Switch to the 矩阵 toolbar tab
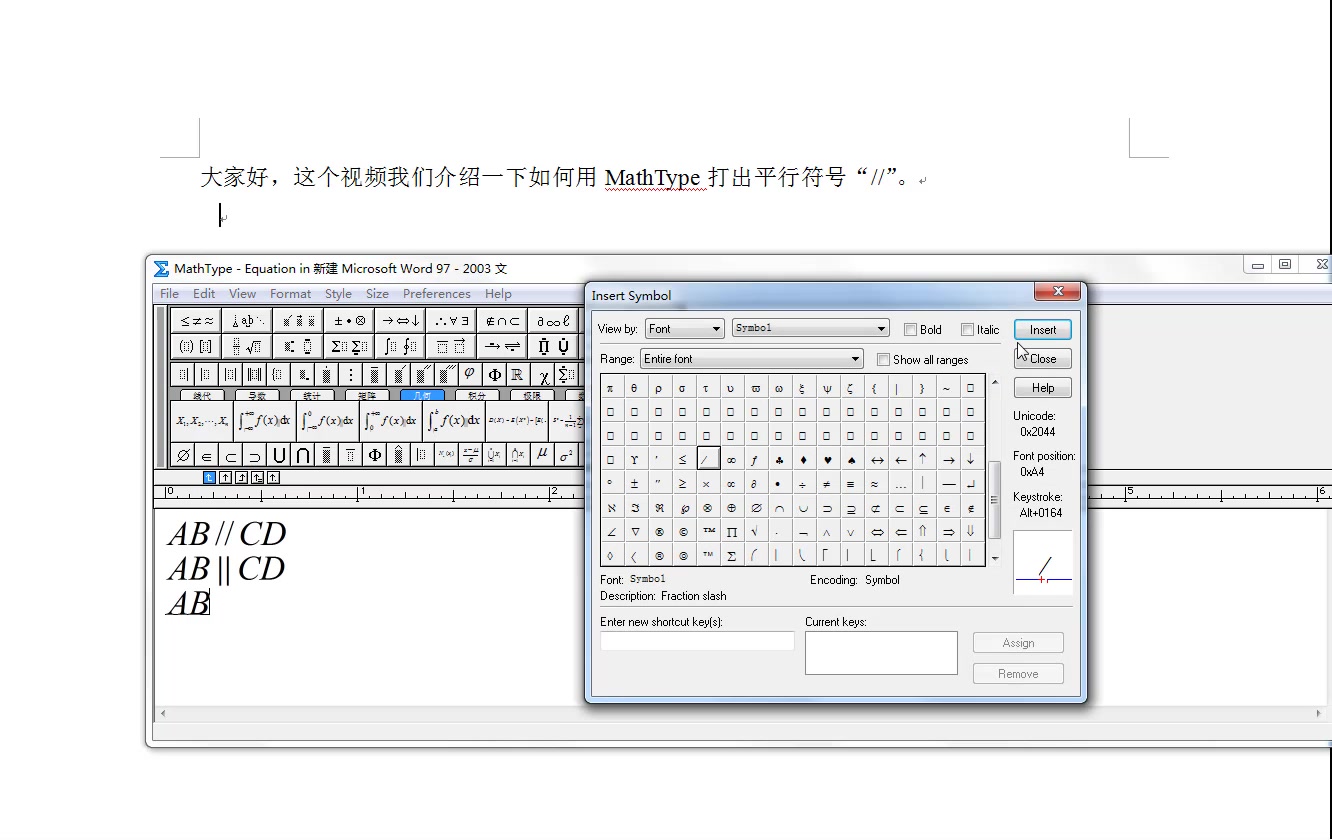 pyautogui.click(x=367, y=396)
